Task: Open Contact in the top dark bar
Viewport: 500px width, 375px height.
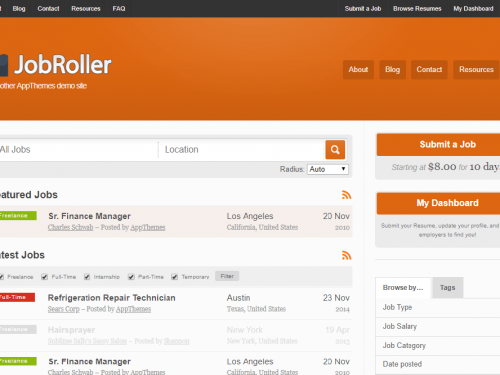Action: 48,9
